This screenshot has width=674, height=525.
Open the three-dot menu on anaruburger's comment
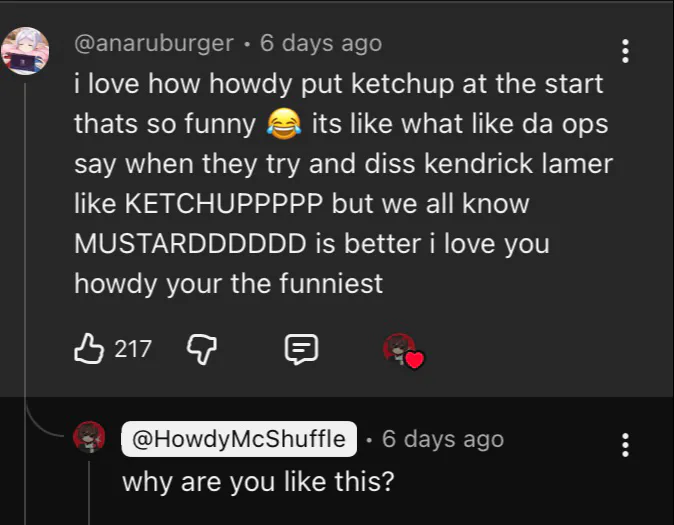click(x=625, y=51)
